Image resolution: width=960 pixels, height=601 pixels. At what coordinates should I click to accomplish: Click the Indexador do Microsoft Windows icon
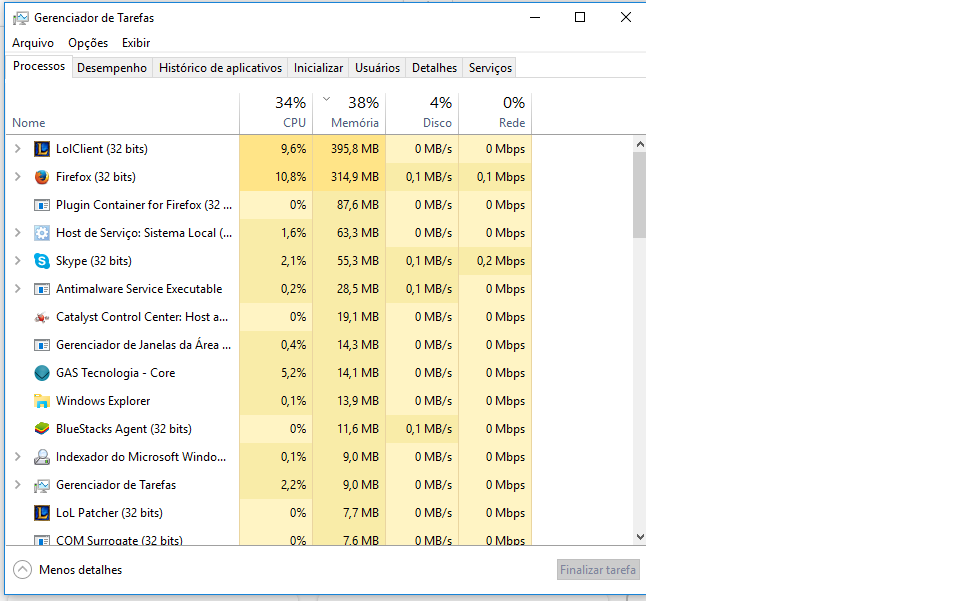coord(42,457)
